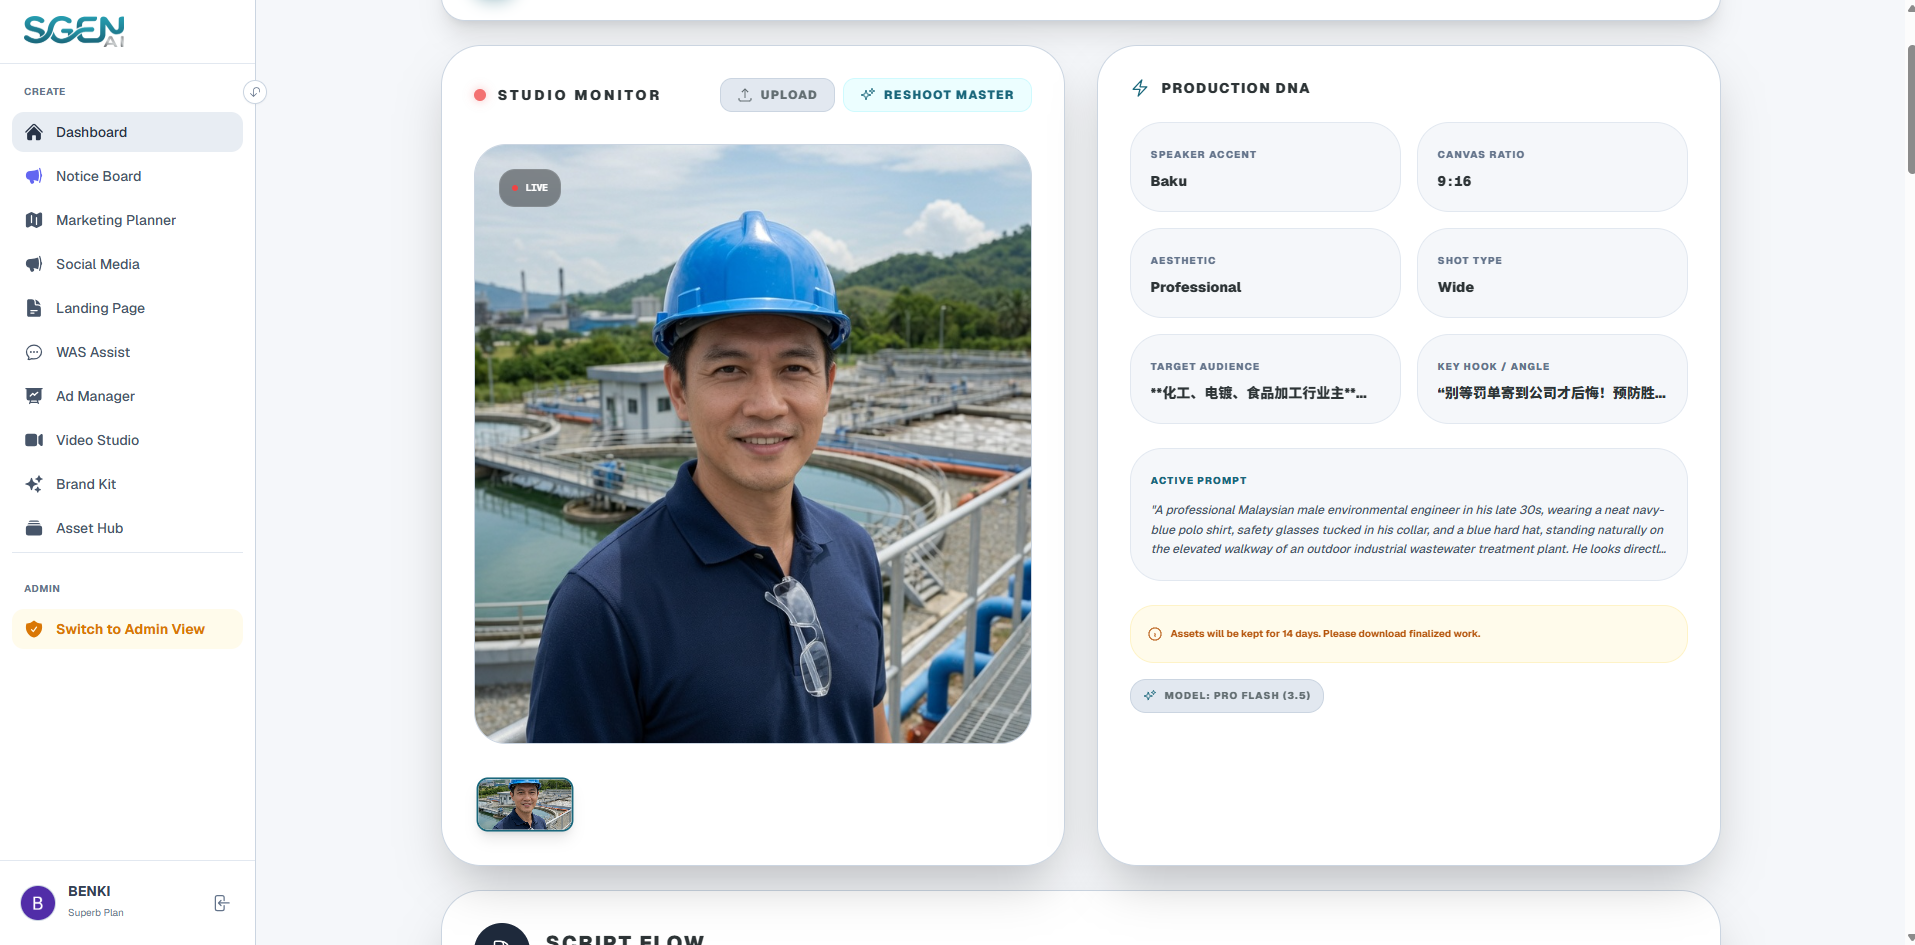Click the Reshoot Master button
1915x945 pixels.
pos(937,95)
